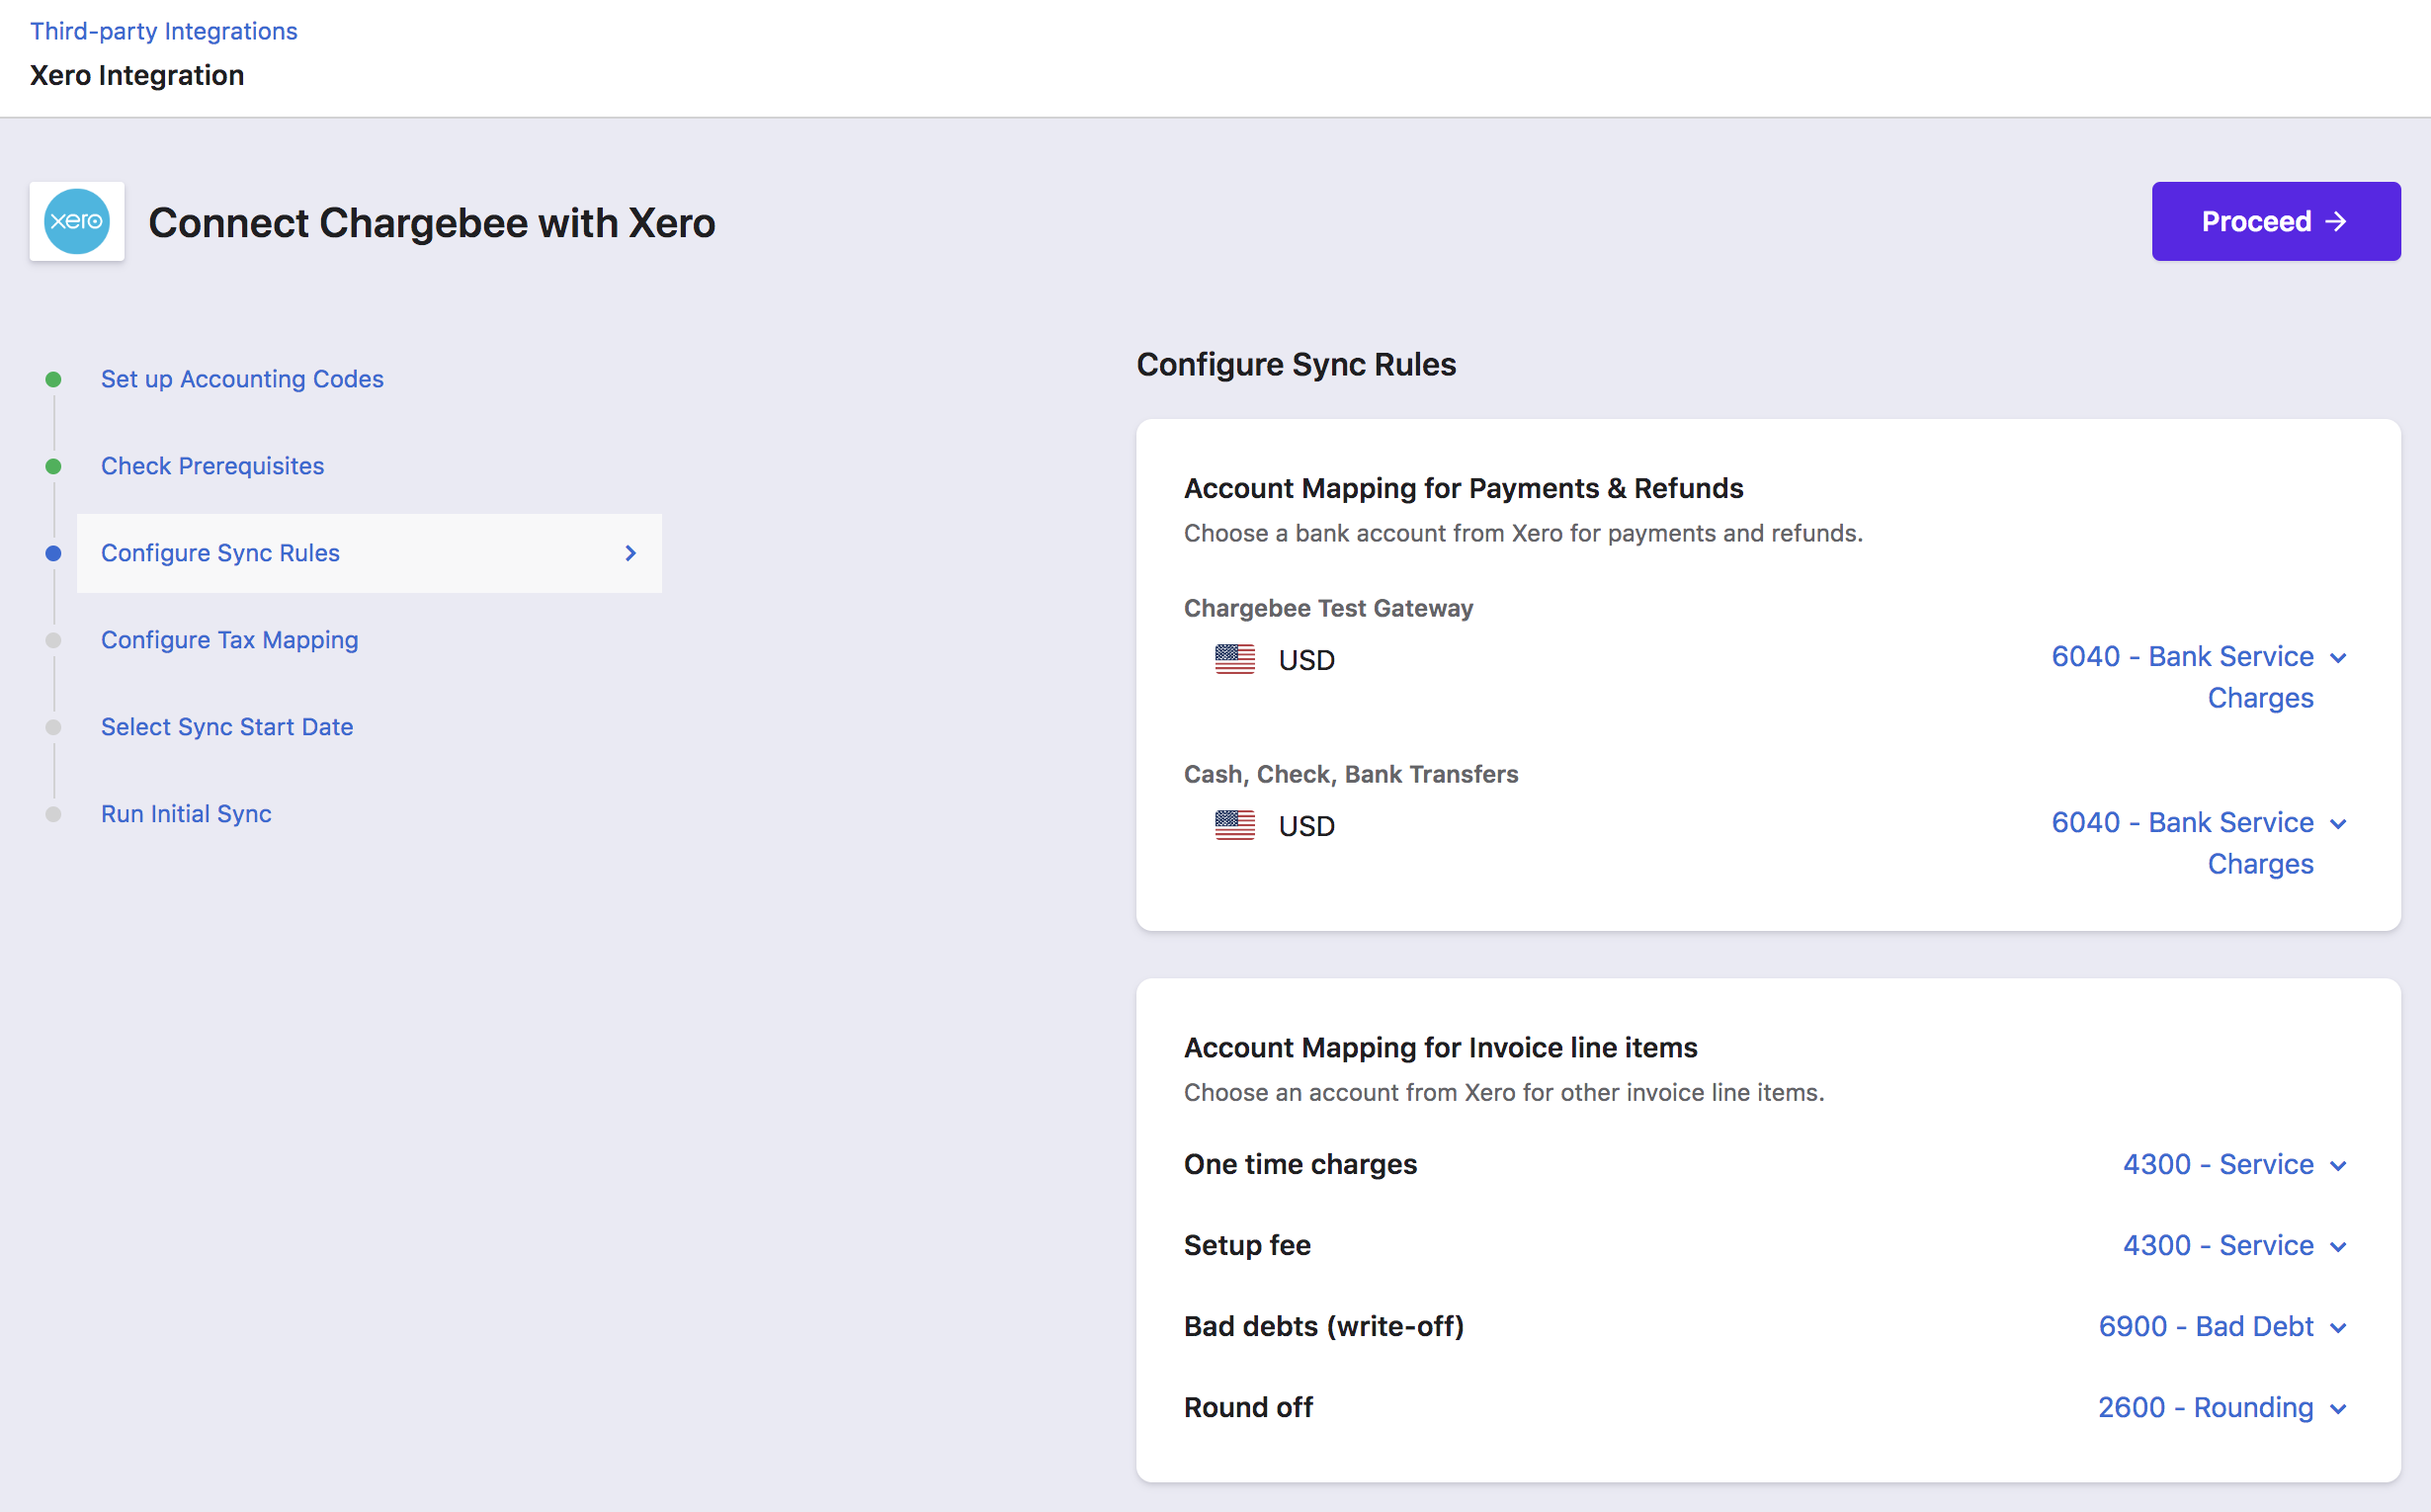The image size is (2431, 1512).
Task: Click 'Setup fee' label
Action: coord(1247,1245)
